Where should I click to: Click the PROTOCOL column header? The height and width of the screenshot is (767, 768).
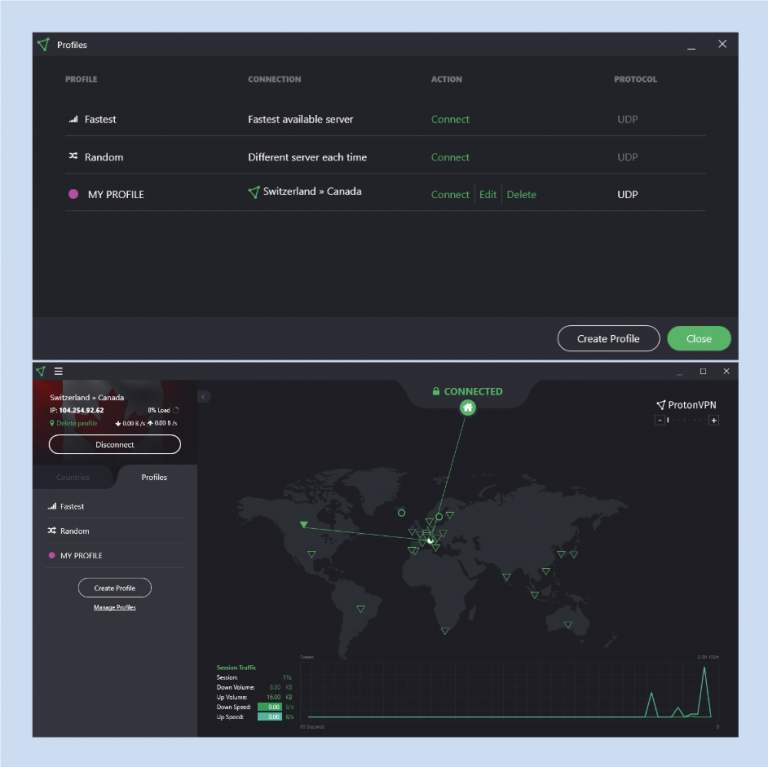(635, 79)
